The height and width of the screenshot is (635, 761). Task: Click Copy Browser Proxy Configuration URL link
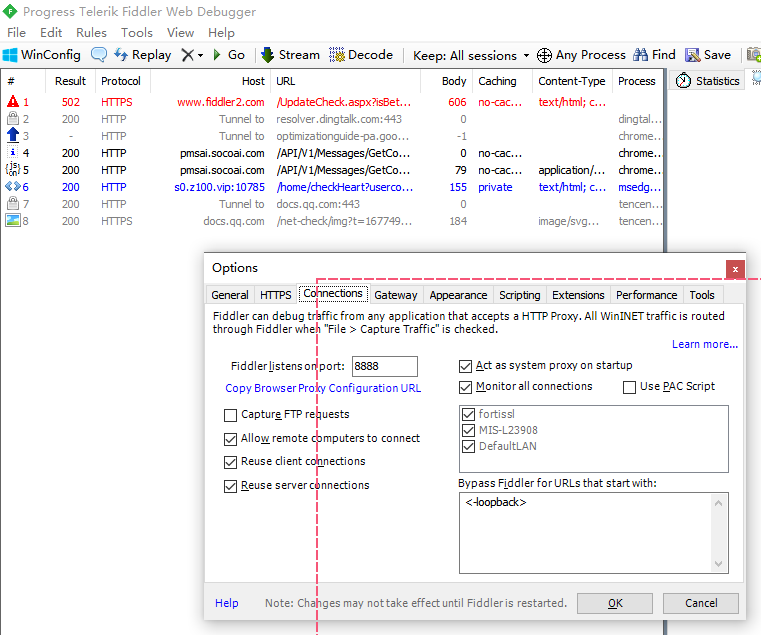coord(323,388)
